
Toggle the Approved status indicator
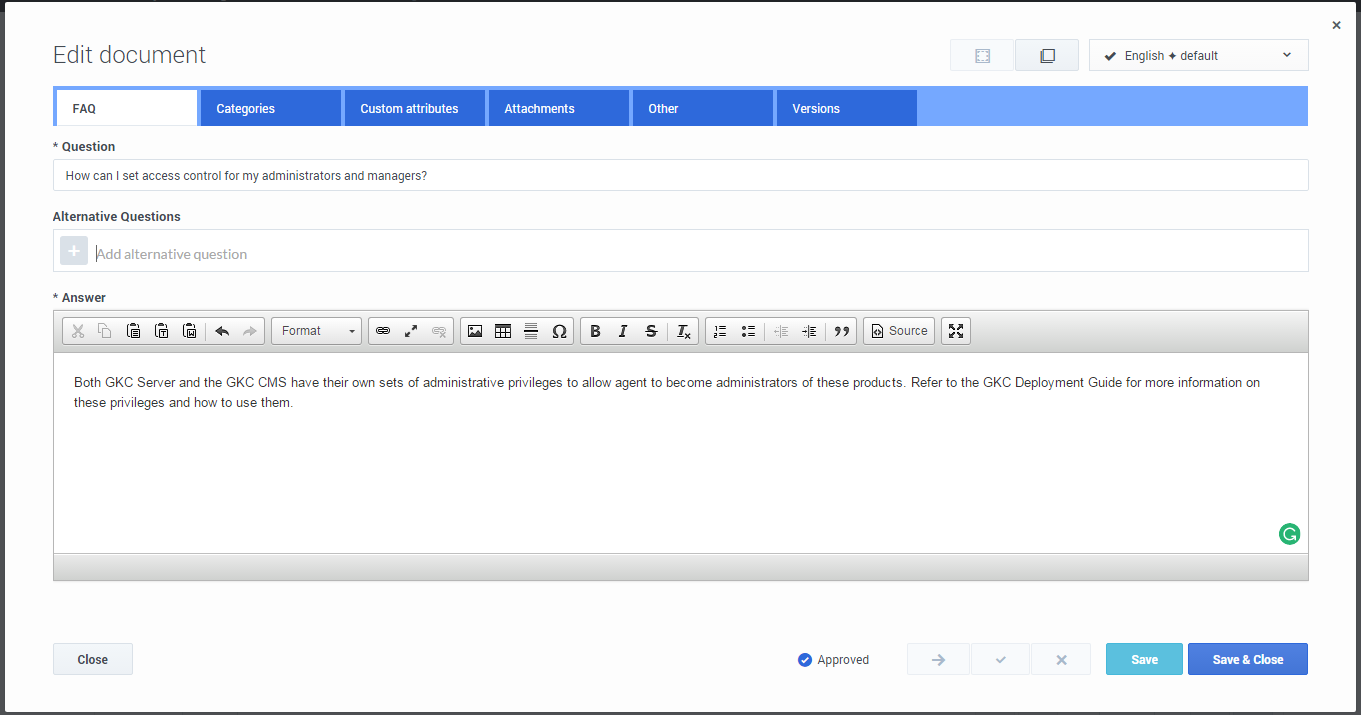[x=805, y=660]
